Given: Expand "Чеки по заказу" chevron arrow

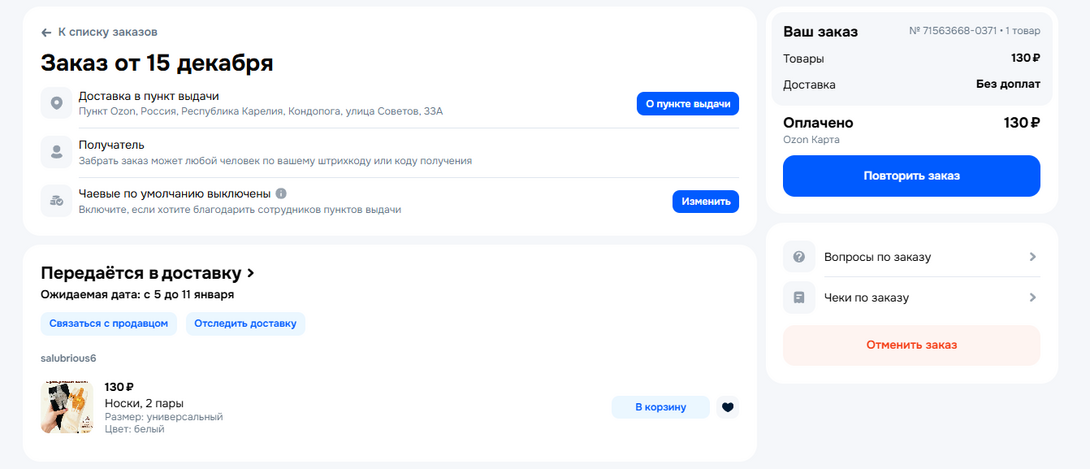Looking at the screenshot, I should (1032, 297).
